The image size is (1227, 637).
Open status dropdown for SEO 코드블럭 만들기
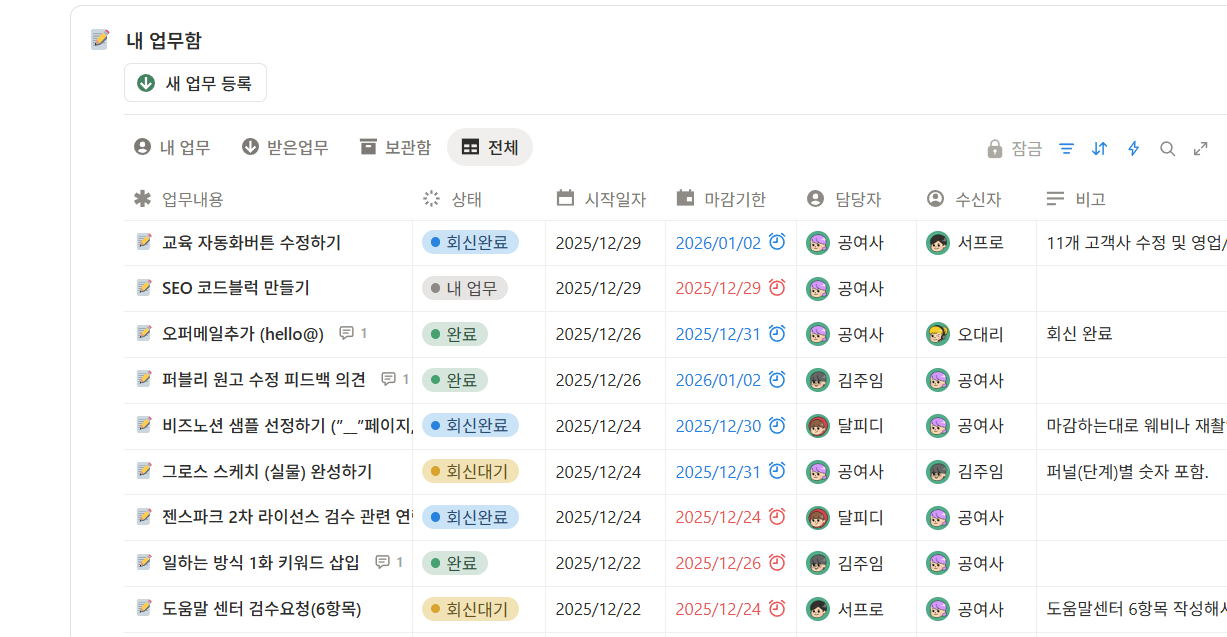(466, 288)
